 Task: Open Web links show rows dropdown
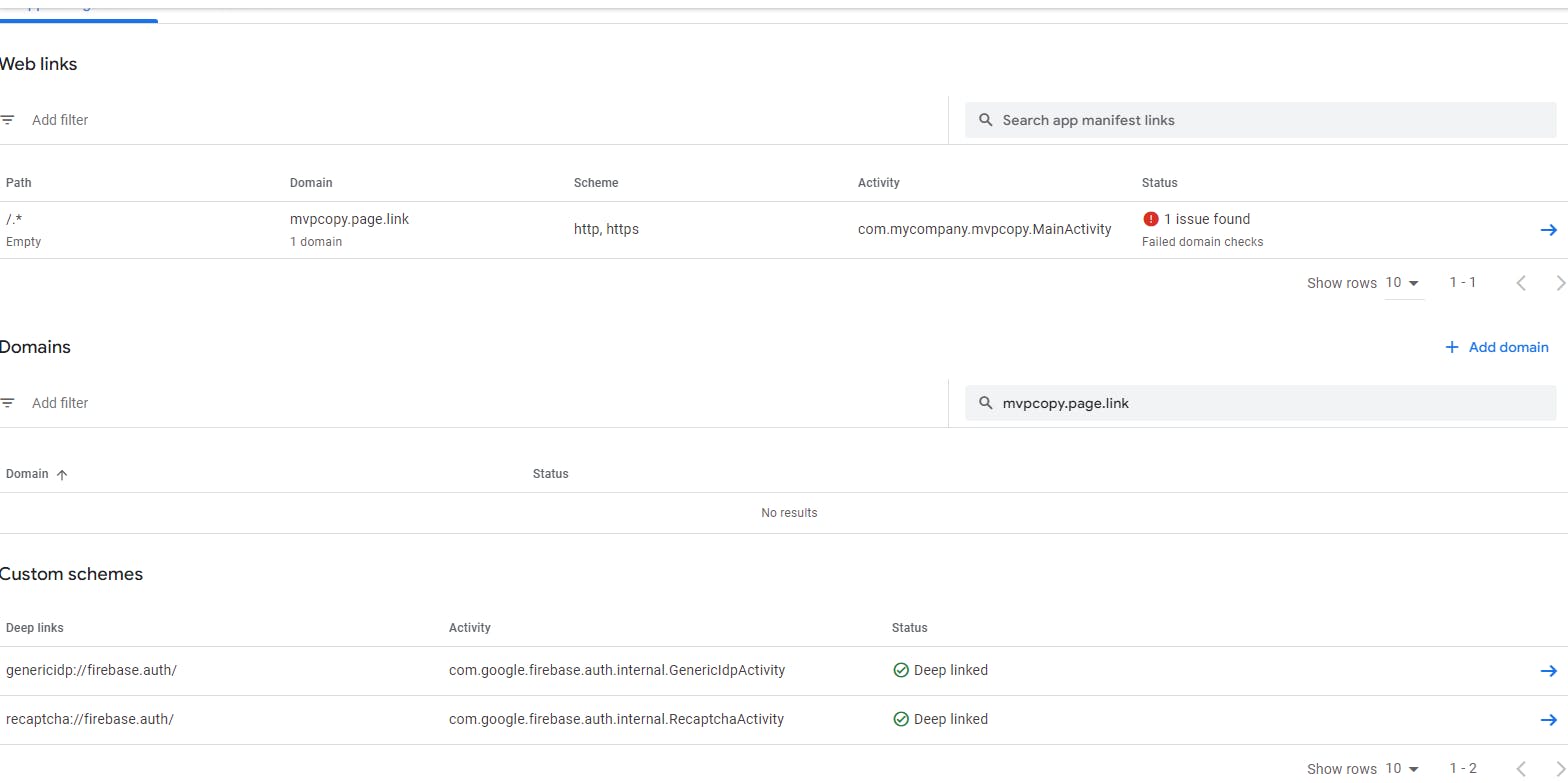[1403, 283]
